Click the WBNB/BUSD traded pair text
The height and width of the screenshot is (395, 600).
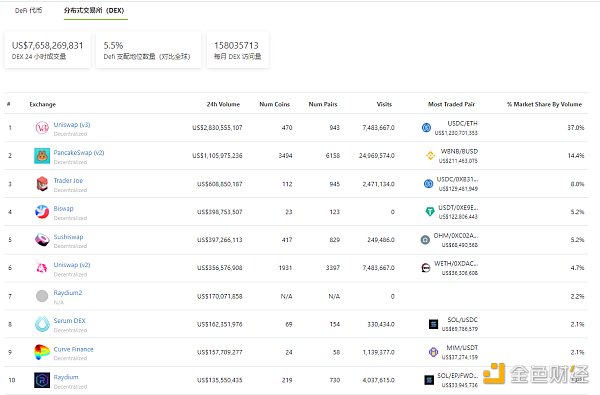click(459, 151)
